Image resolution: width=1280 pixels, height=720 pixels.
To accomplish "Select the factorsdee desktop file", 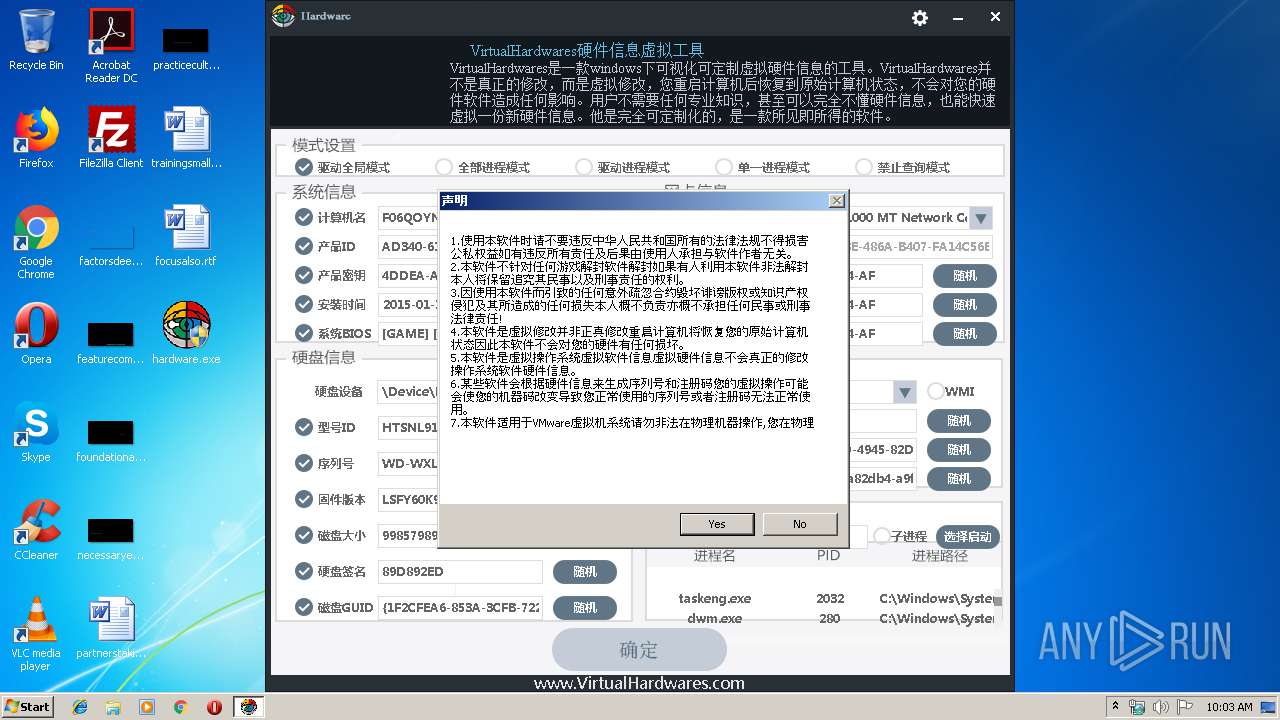I will click(111, 243).
